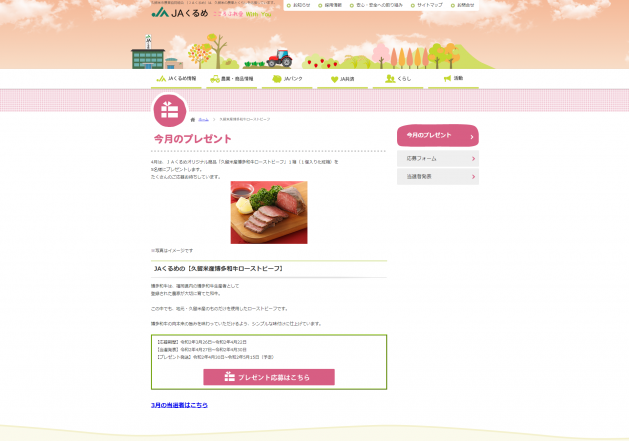Open 安心・安全への取り組み in the top bar
Image resolution: width=629 pixels, height=441 pixels.
click(376, 5)
